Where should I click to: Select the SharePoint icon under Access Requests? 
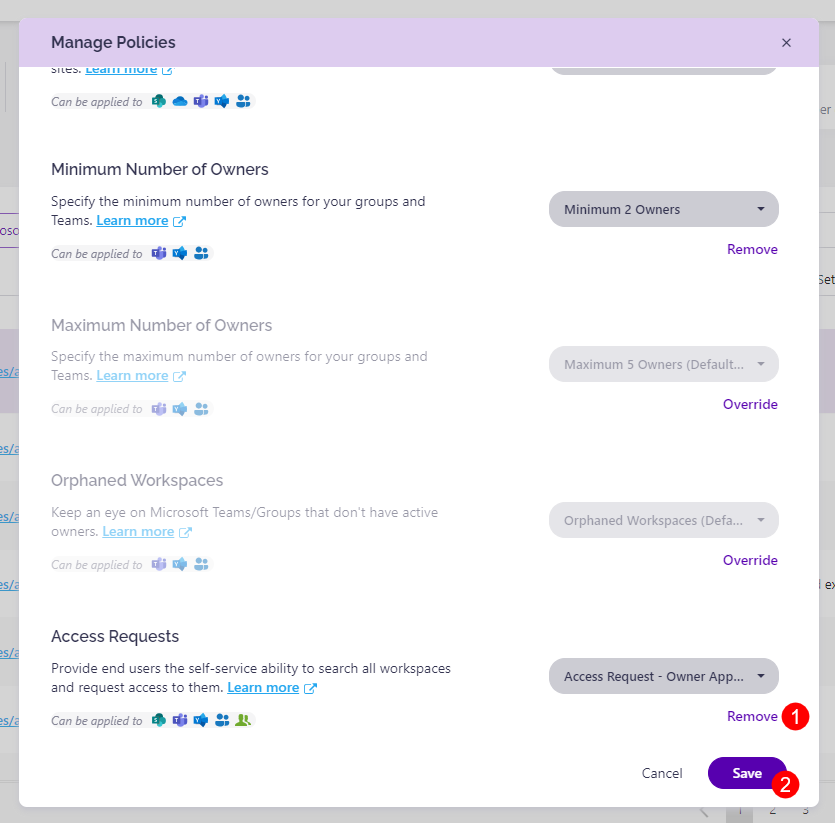click(158, 720)
